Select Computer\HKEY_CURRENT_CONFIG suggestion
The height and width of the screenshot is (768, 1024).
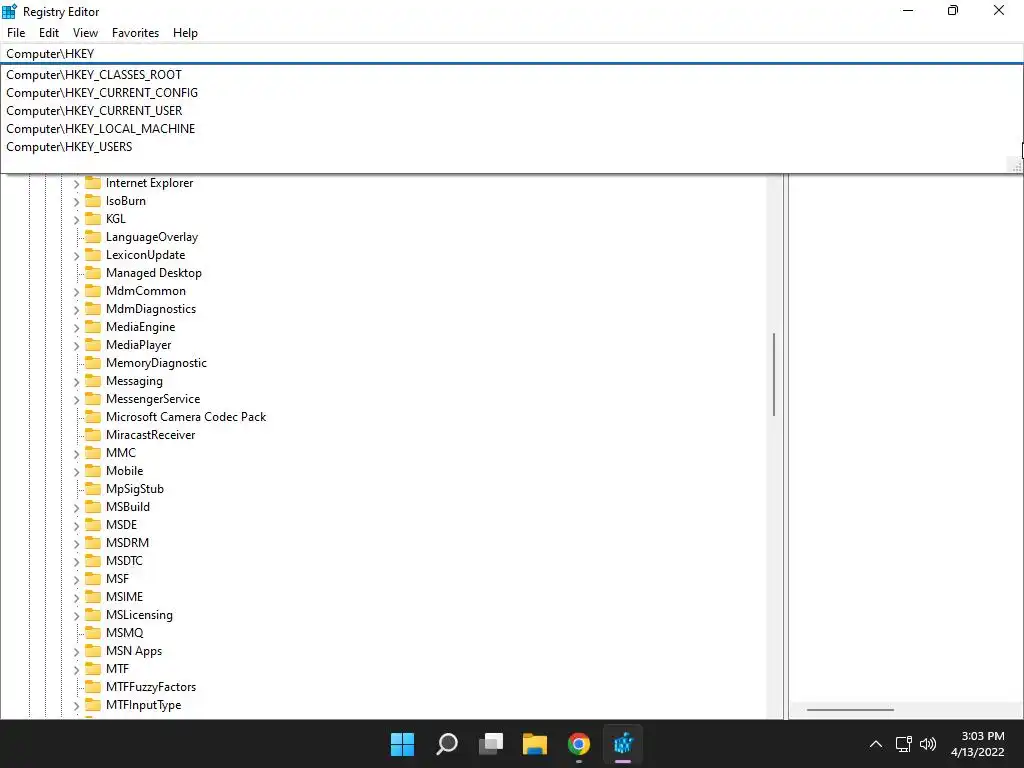(x=512, y=93)
